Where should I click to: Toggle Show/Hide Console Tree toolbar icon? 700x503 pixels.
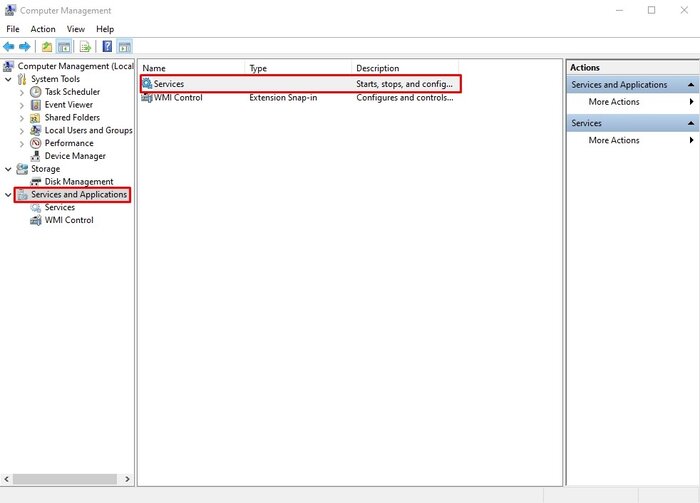tap(64, 46)
